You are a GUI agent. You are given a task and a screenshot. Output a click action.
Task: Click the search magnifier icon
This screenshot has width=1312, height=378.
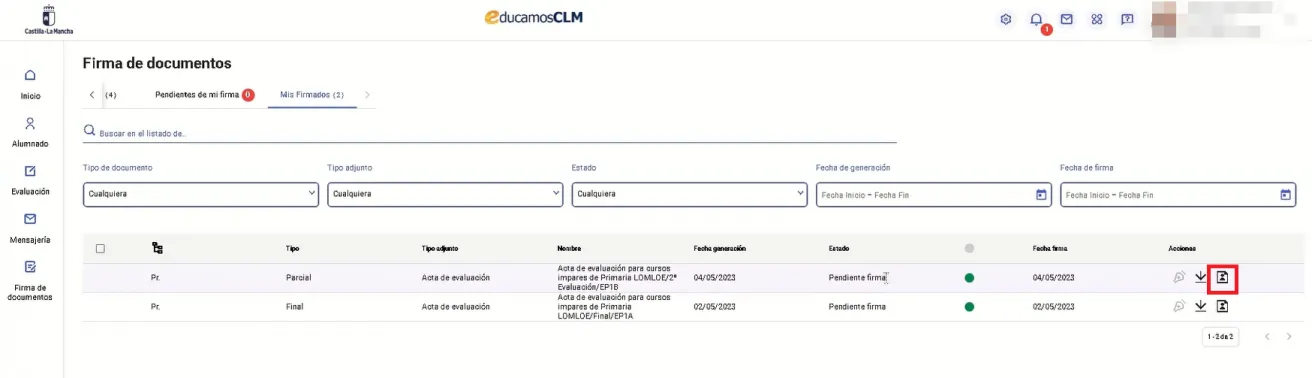[89, 131]
